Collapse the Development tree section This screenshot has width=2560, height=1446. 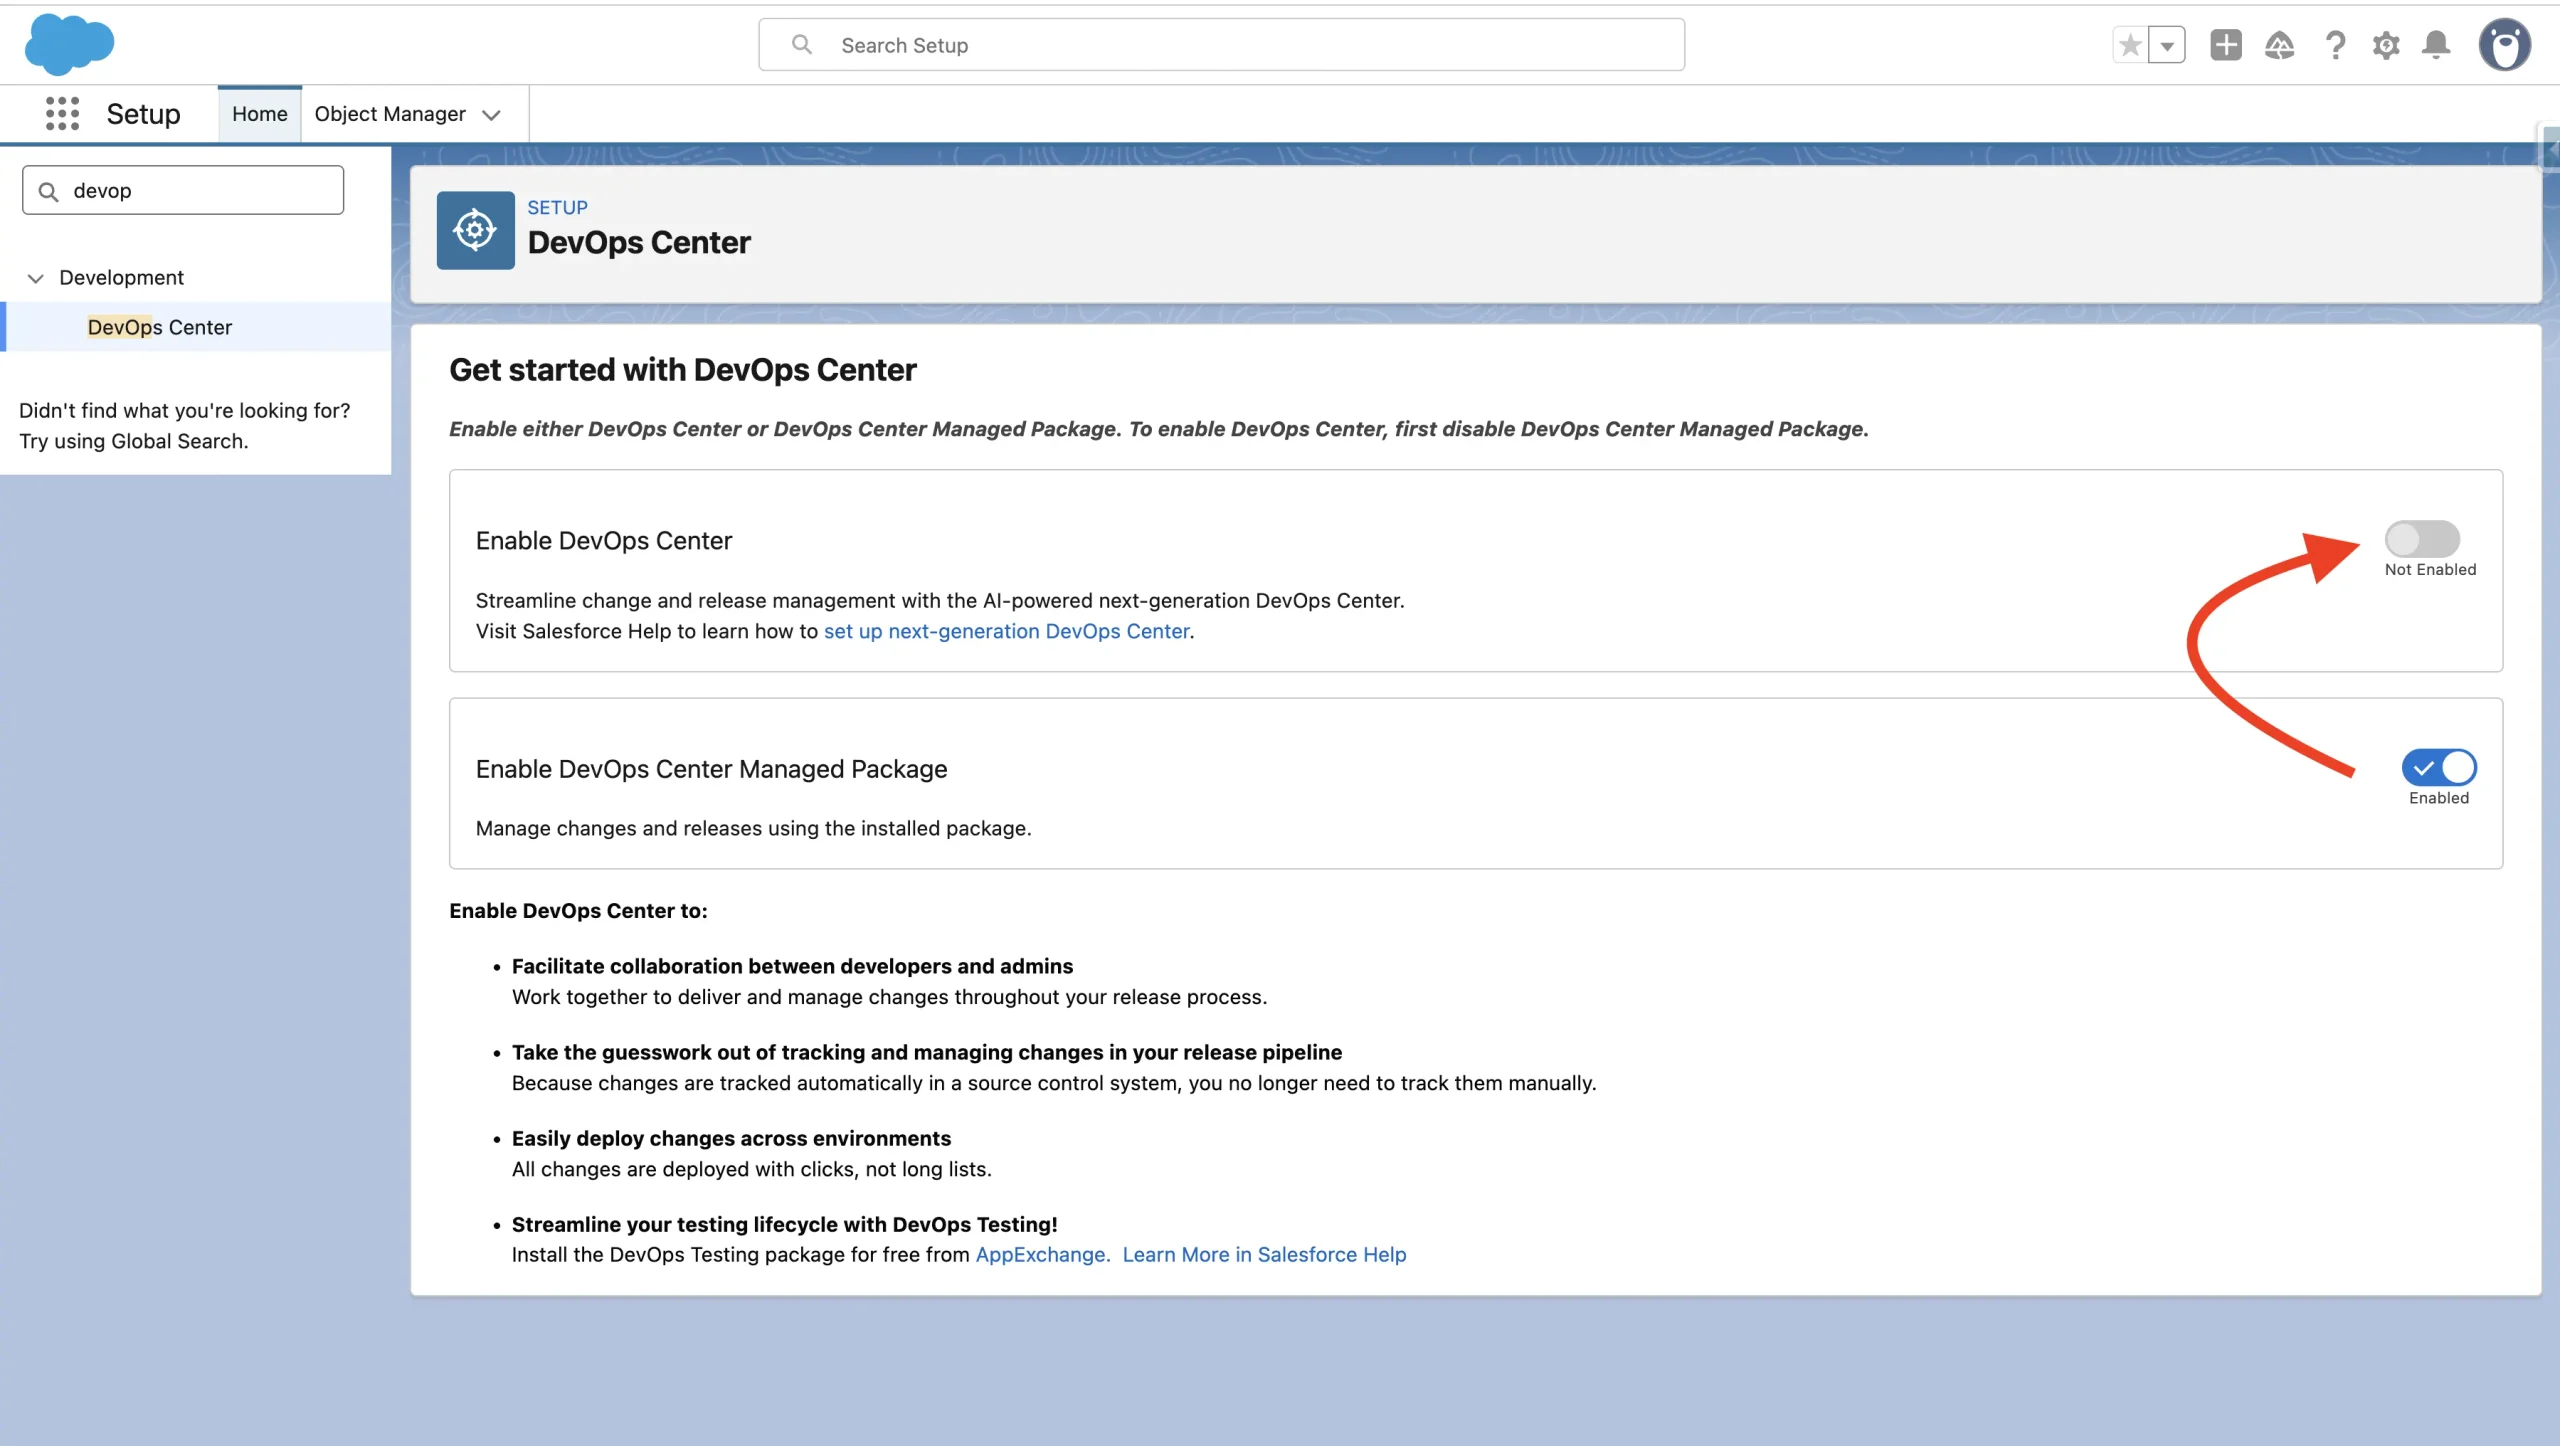pos(35,278)
